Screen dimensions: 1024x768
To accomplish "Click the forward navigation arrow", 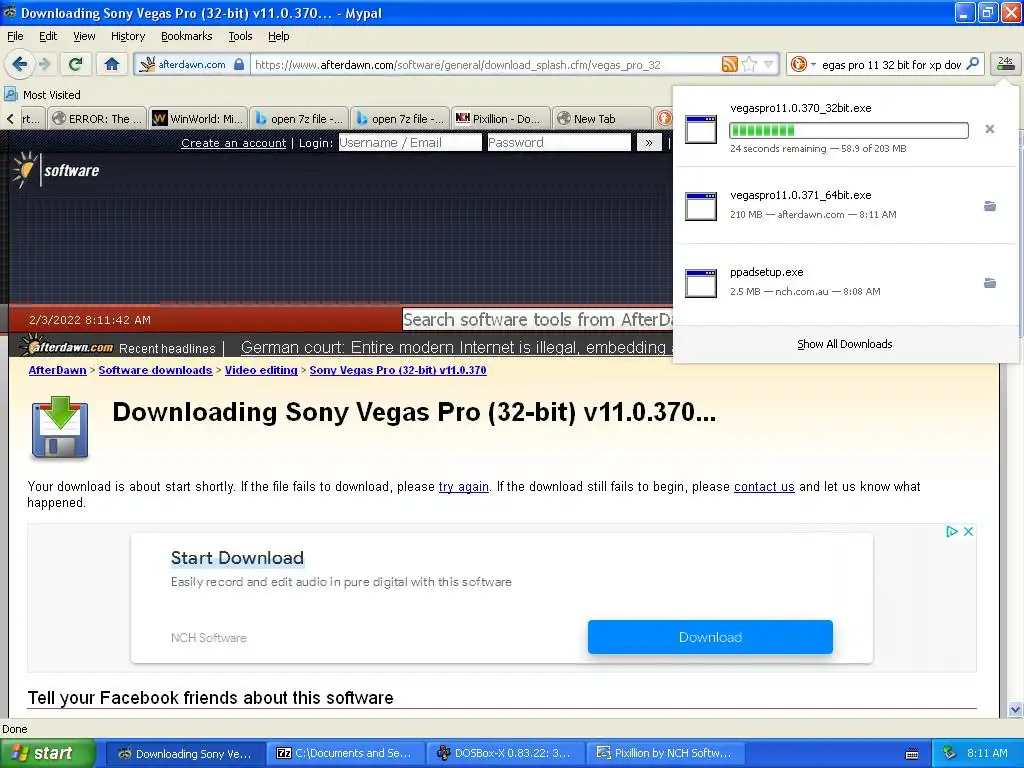I will tap(45, 64).
